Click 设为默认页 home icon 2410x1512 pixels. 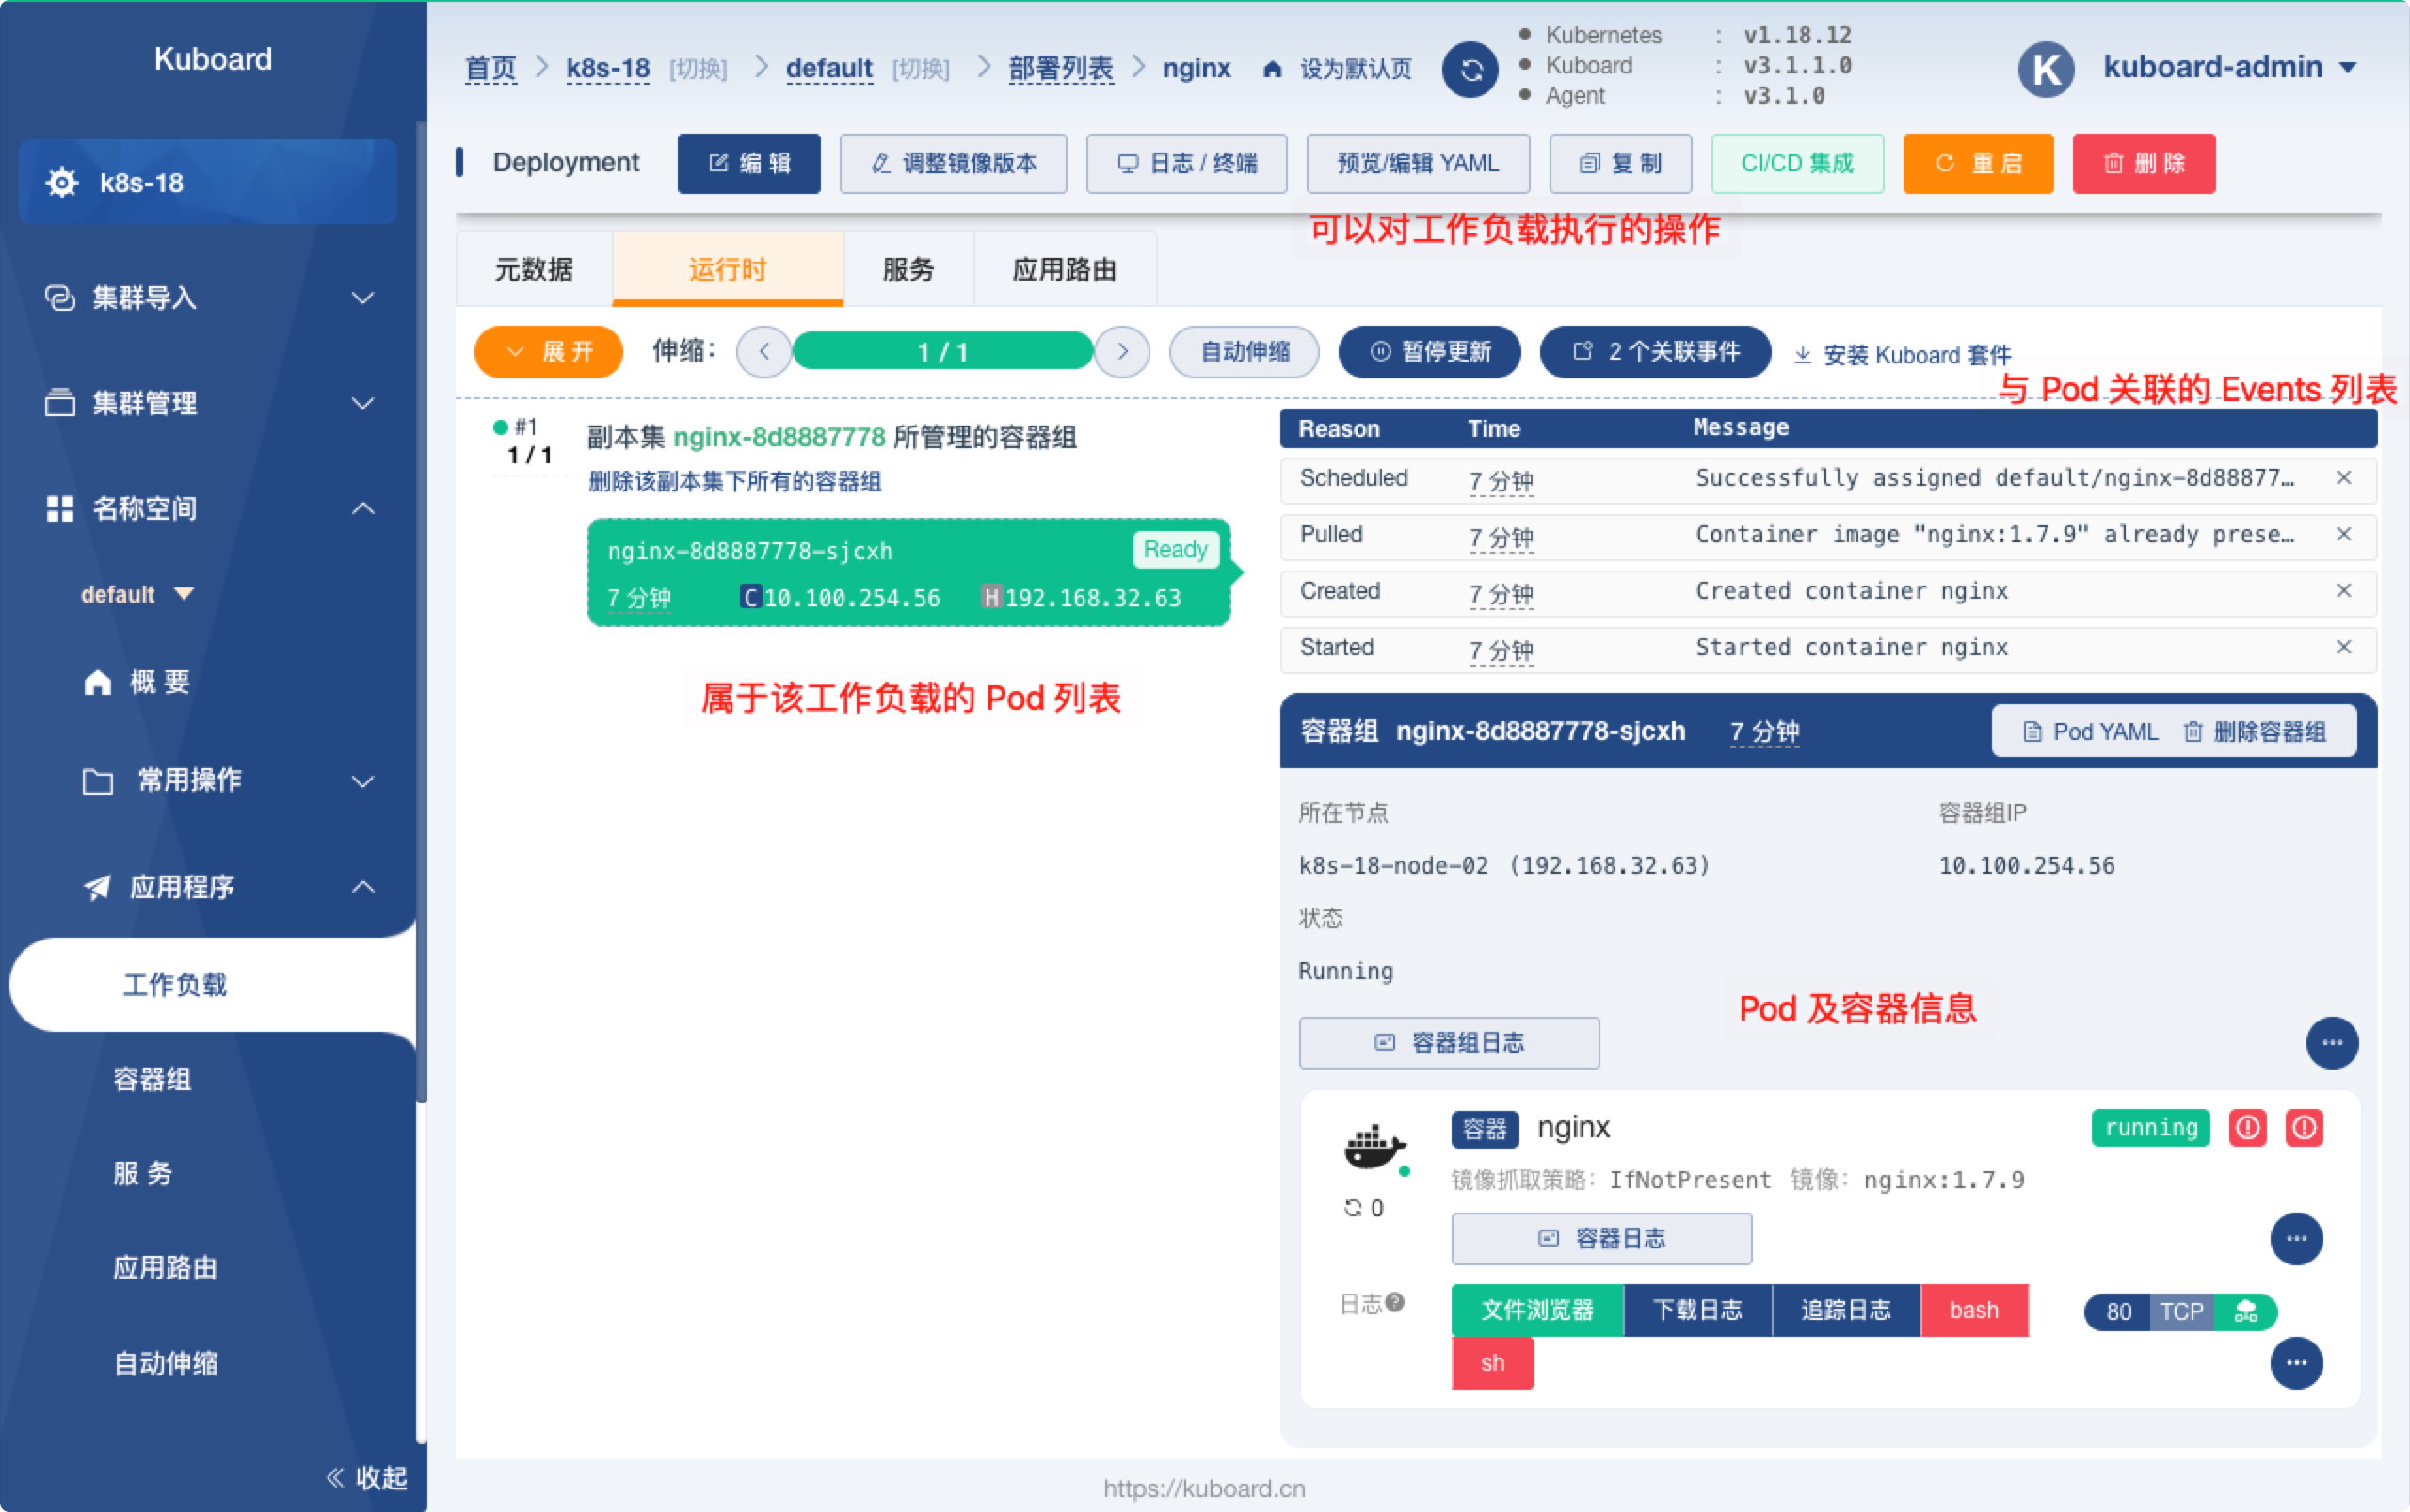point(1272,69)
